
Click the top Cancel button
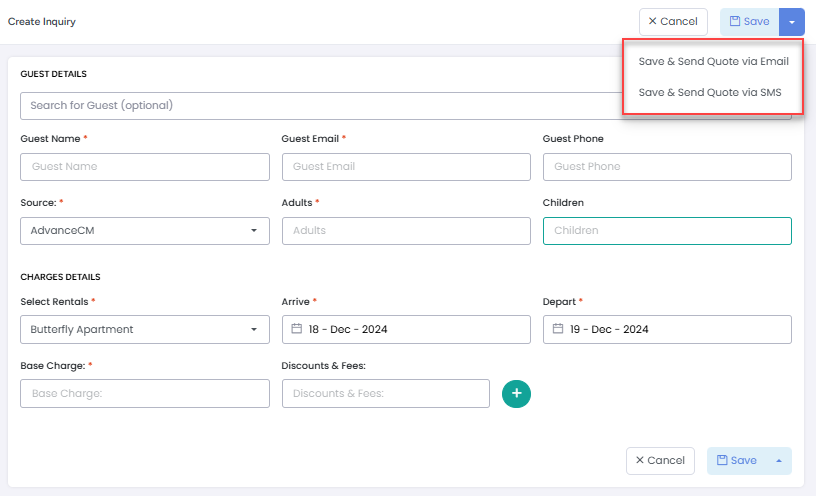coord(673,22)
